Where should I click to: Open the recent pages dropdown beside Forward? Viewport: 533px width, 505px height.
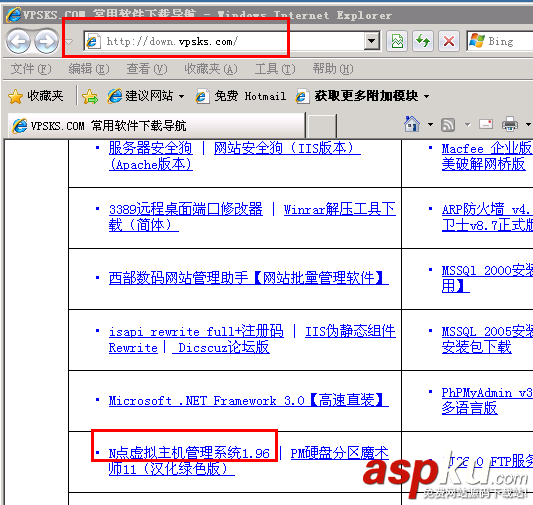point(69,42)
